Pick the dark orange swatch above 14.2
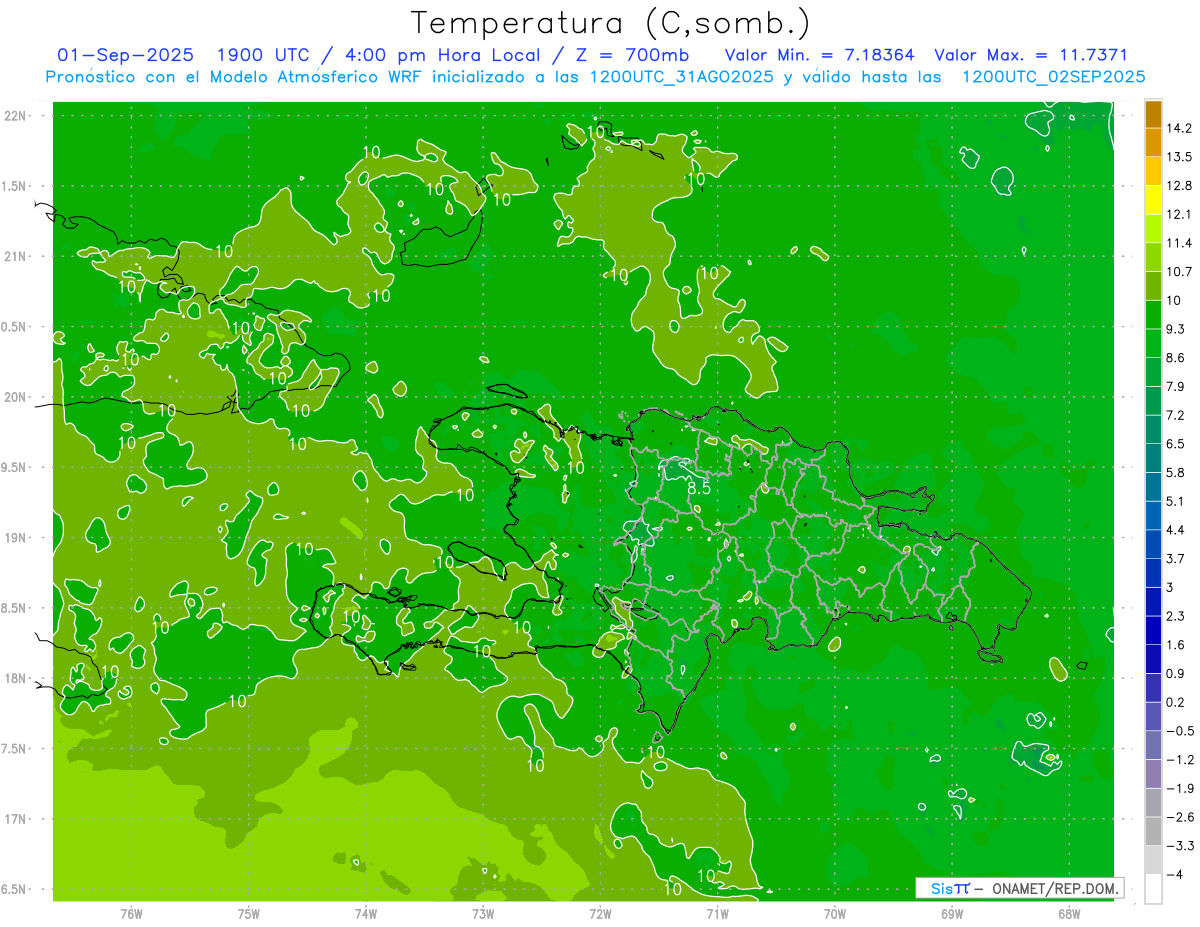This screenshot has height=927, width=1200. (x=1153, y=114)
